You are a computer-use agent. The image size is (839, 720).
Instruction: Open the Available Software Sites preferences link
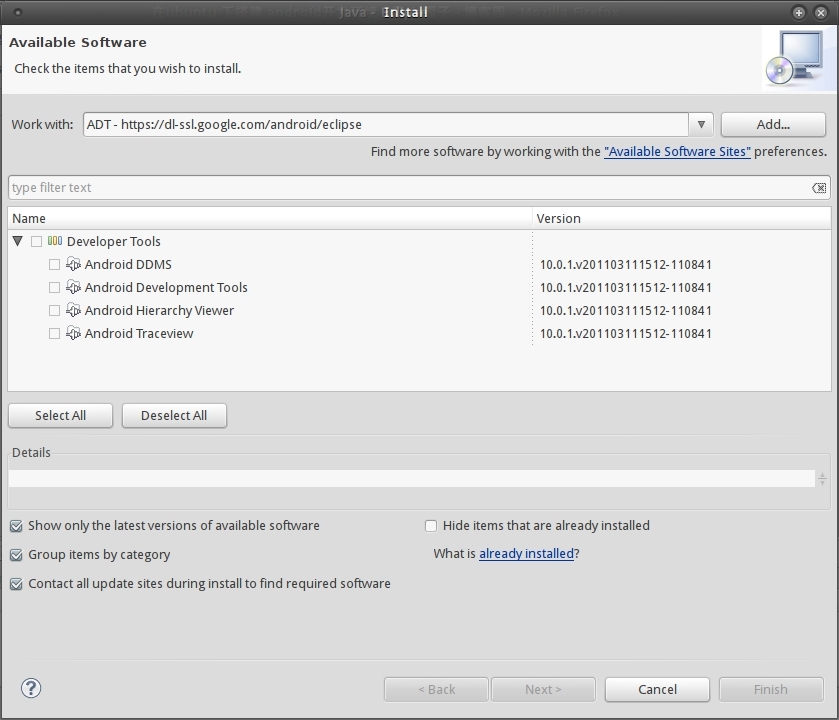(x=677, y=152)
